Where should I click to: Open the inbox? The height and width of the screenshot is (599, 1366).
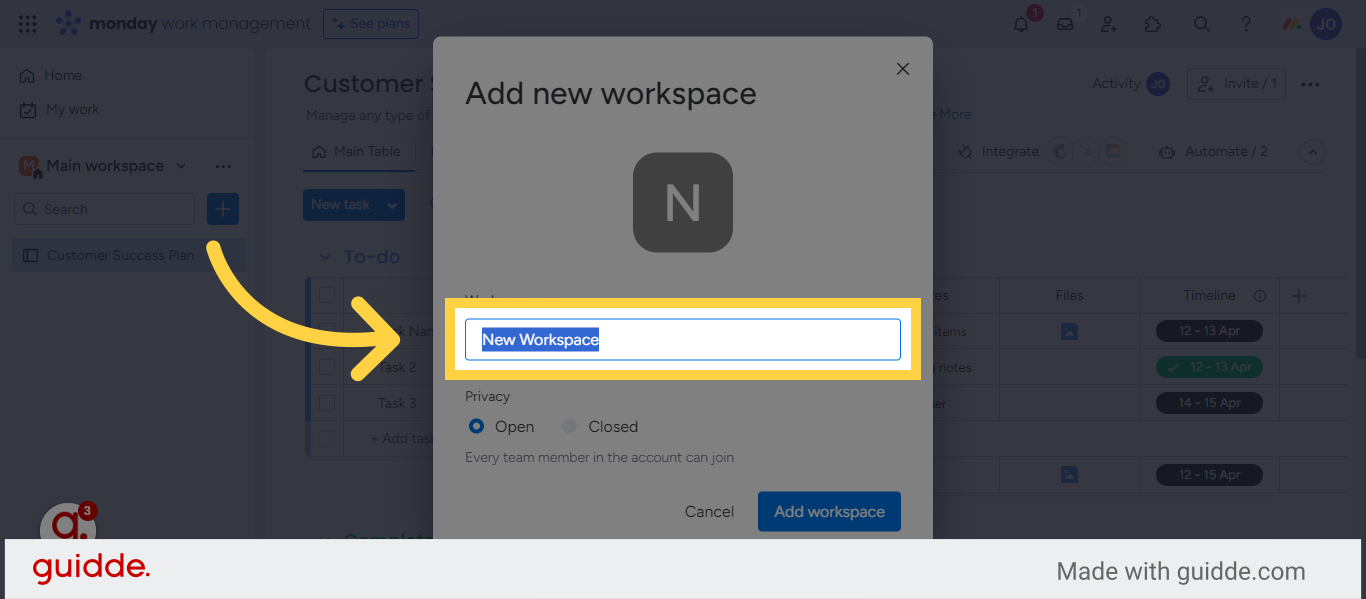[x=1063, y=23]
